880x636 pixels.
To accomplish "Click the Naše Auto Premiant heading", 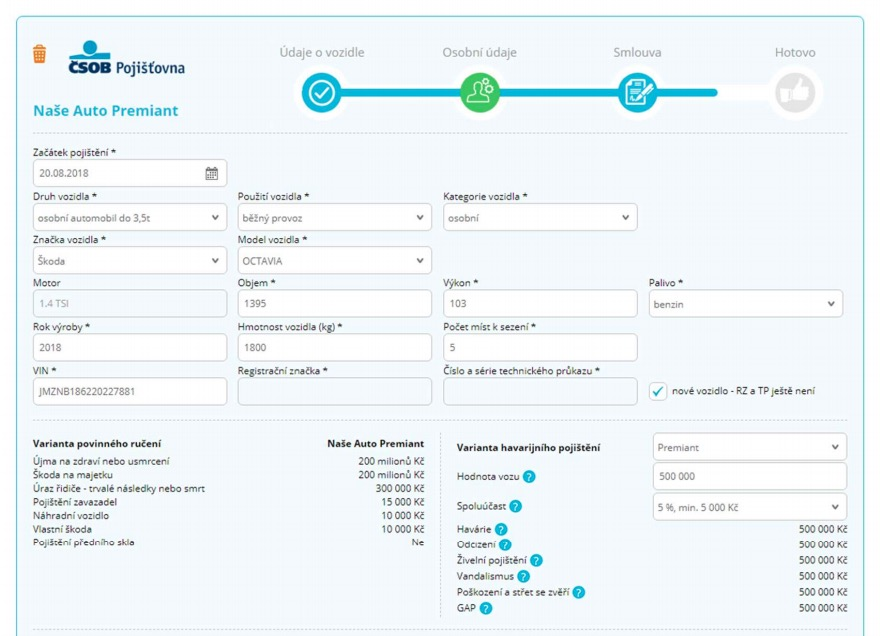I will pyautogui.click(x=106, y=111).
